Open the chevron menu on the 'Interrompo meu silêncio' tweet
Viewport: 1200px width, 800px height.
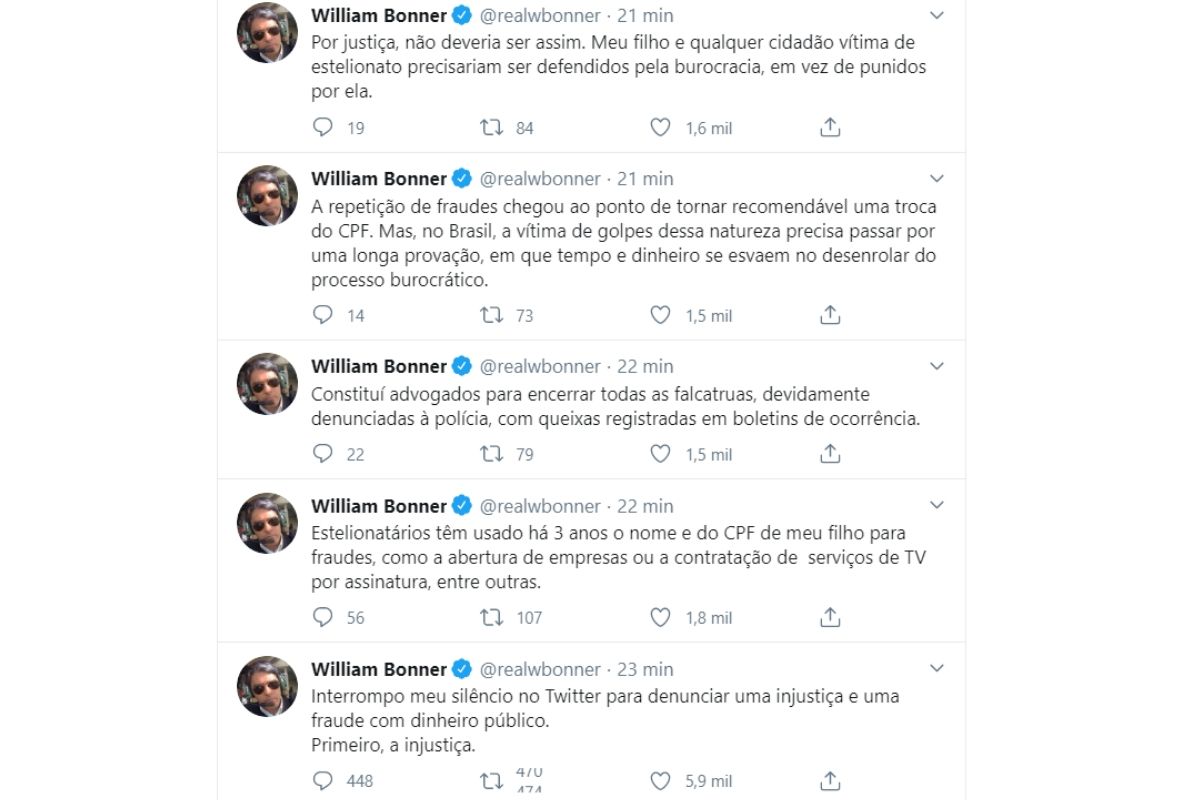pyautogui.click(x=936, y=669)
